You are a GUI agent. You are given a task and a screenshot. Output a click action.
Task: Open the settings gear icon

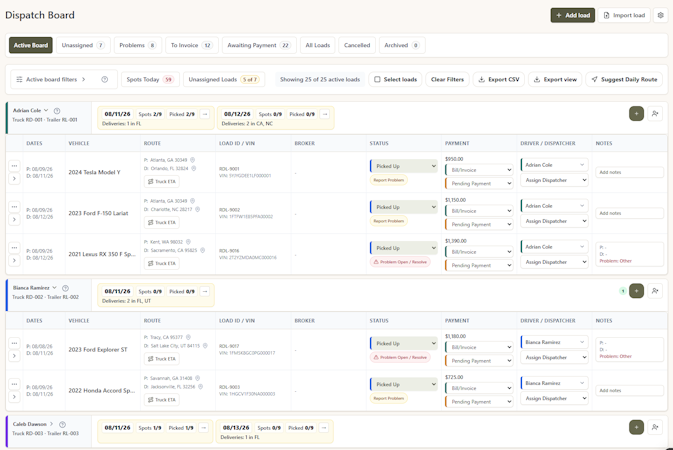point(660,15)
